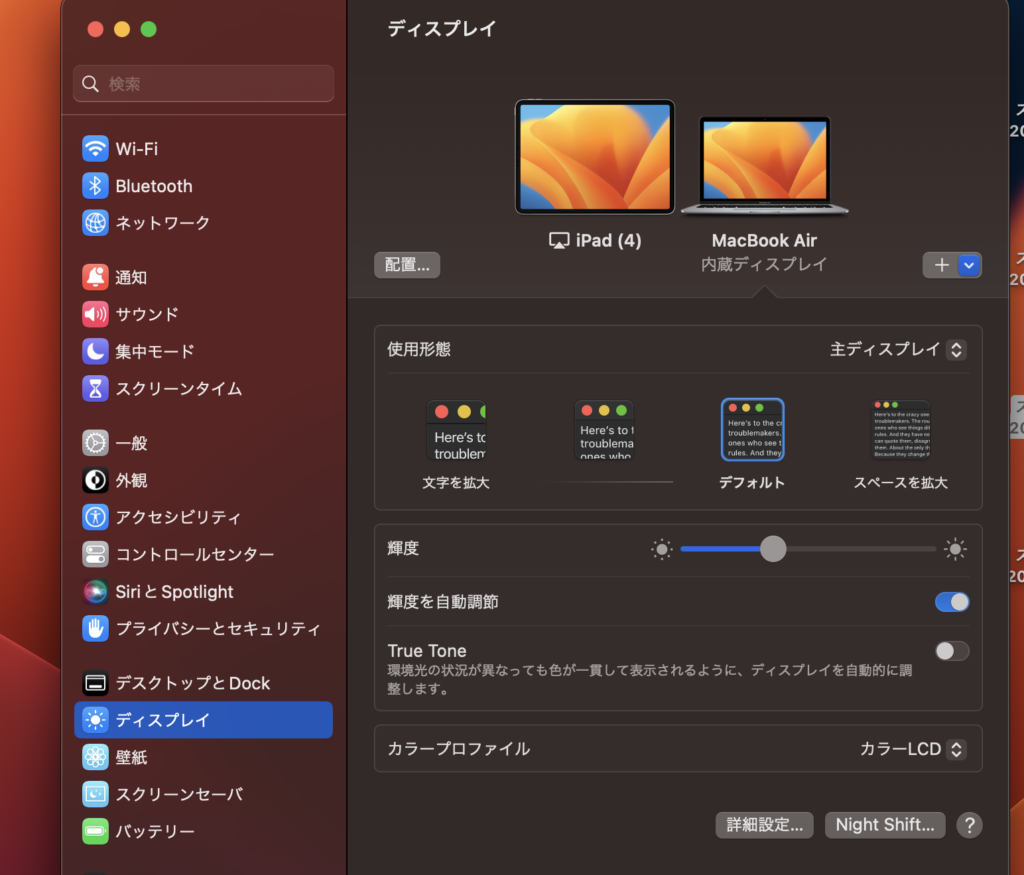Select the デスクトップと Dock icon
Screen dimensions: 1024x875
(95, 683)
